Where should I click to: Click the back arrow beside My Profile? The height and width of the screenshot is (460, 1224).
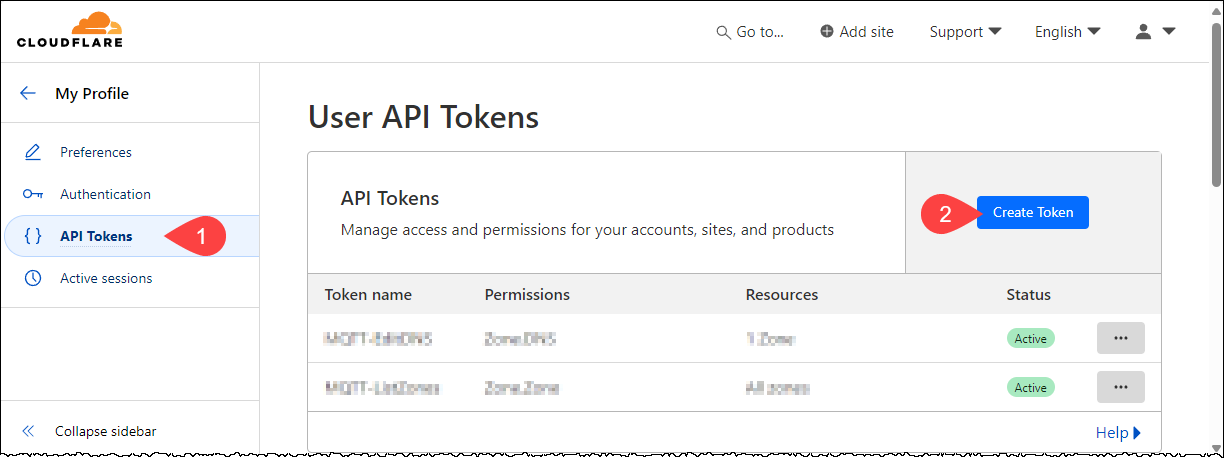click(x=28, y=93)
